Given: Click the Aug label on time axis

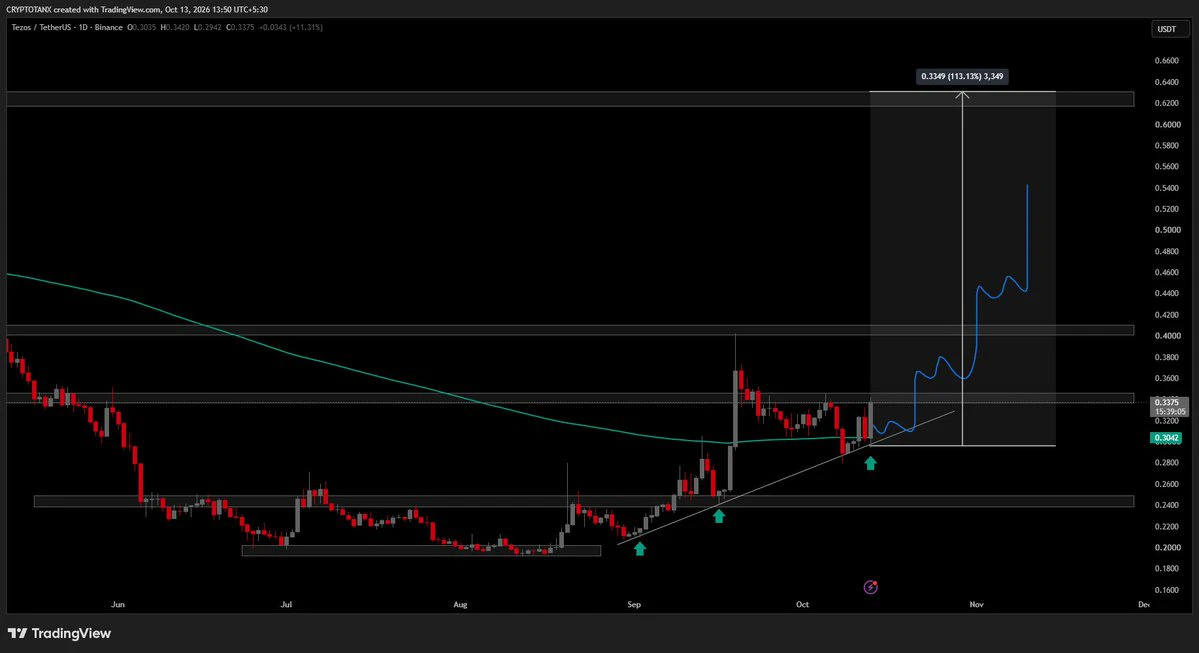Looking at the screenshot, I should click(x=460, y=604).
